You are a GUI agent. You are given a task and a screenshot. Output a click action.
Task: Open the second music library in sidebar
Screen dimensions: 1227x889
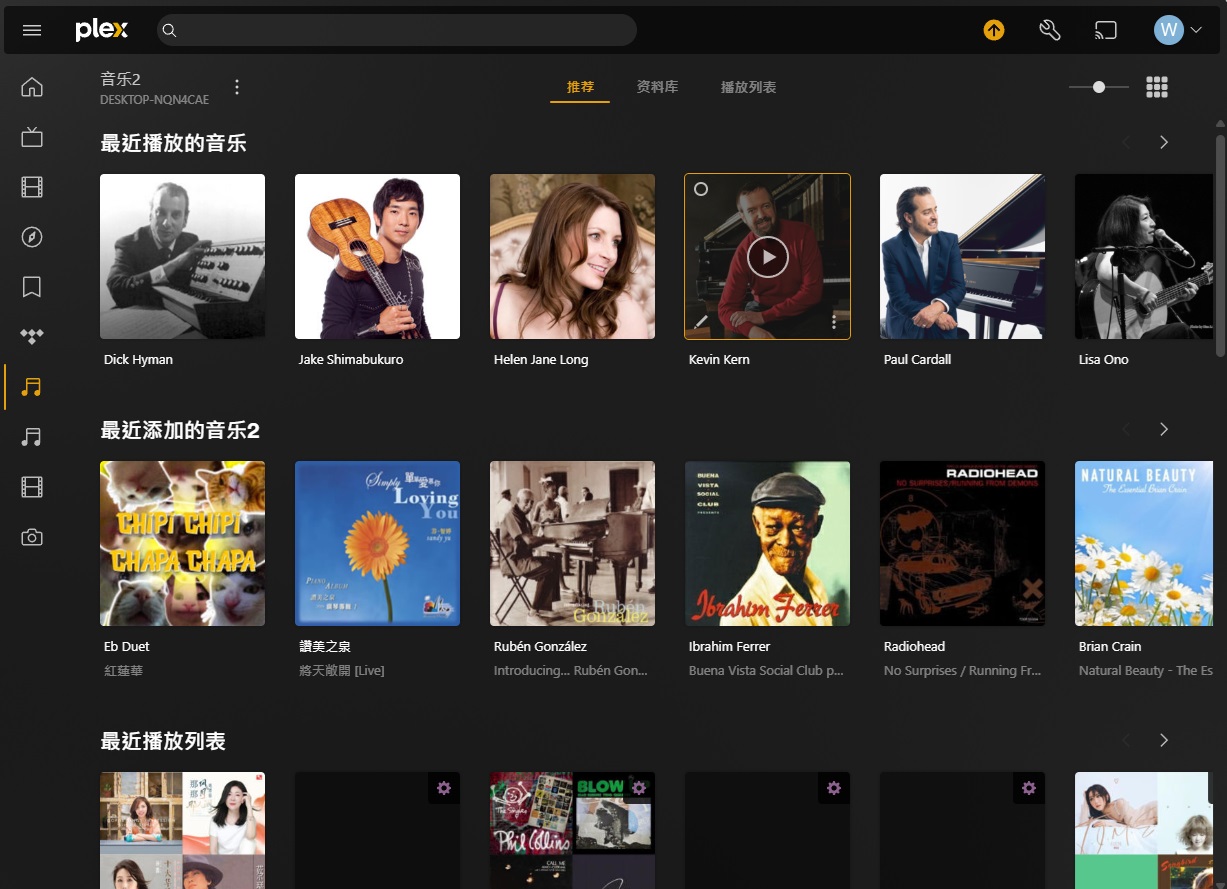[x=32, y=437]
